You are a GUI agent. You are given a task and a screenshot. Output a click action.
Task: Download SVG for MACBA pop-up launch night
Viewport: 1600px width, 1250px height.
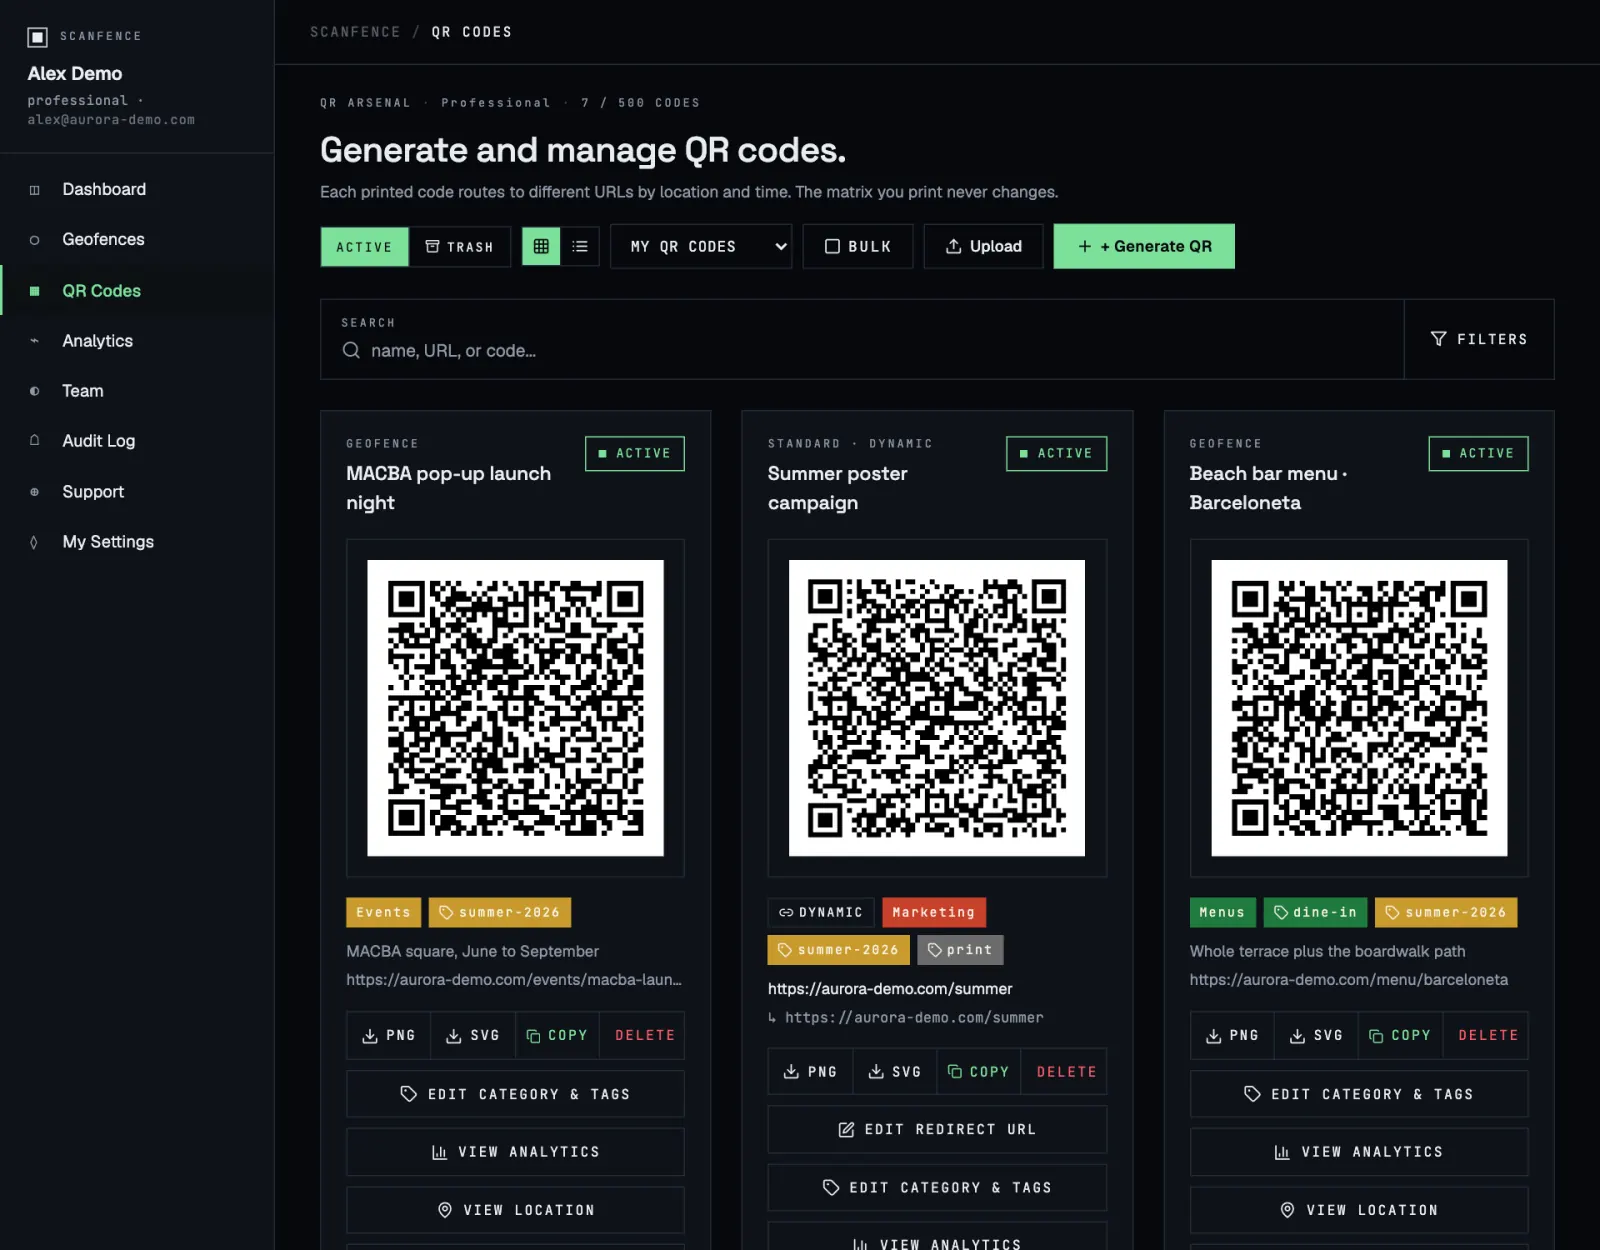click(x=473, y=1035)
